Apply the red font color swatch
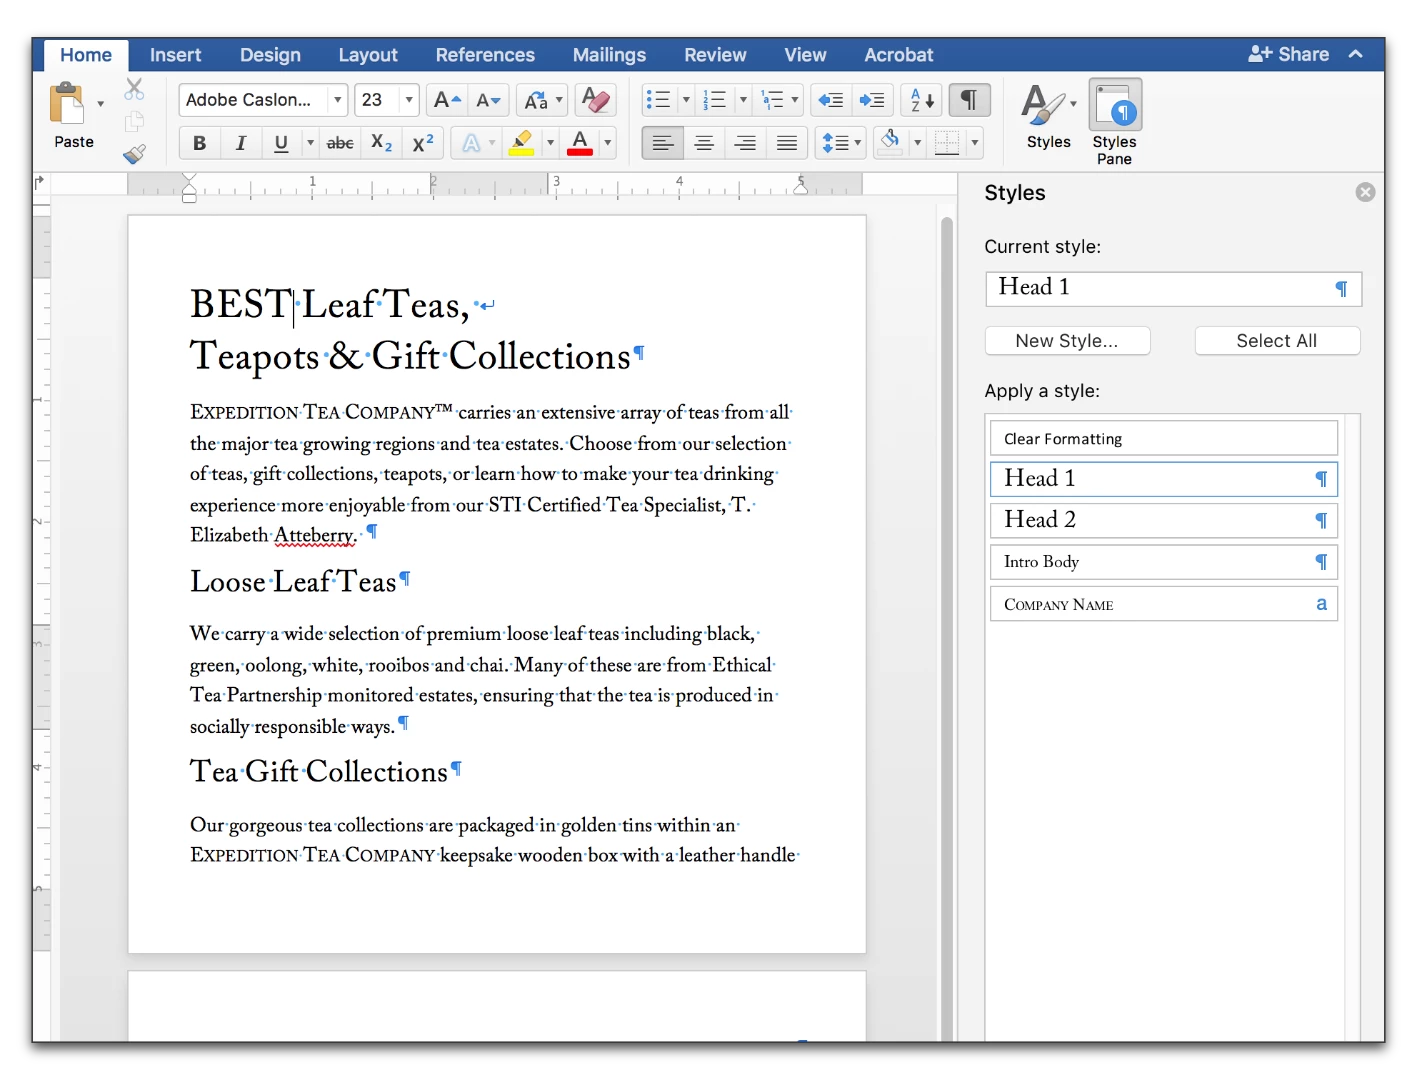1417x1080 pixels. 579,143
